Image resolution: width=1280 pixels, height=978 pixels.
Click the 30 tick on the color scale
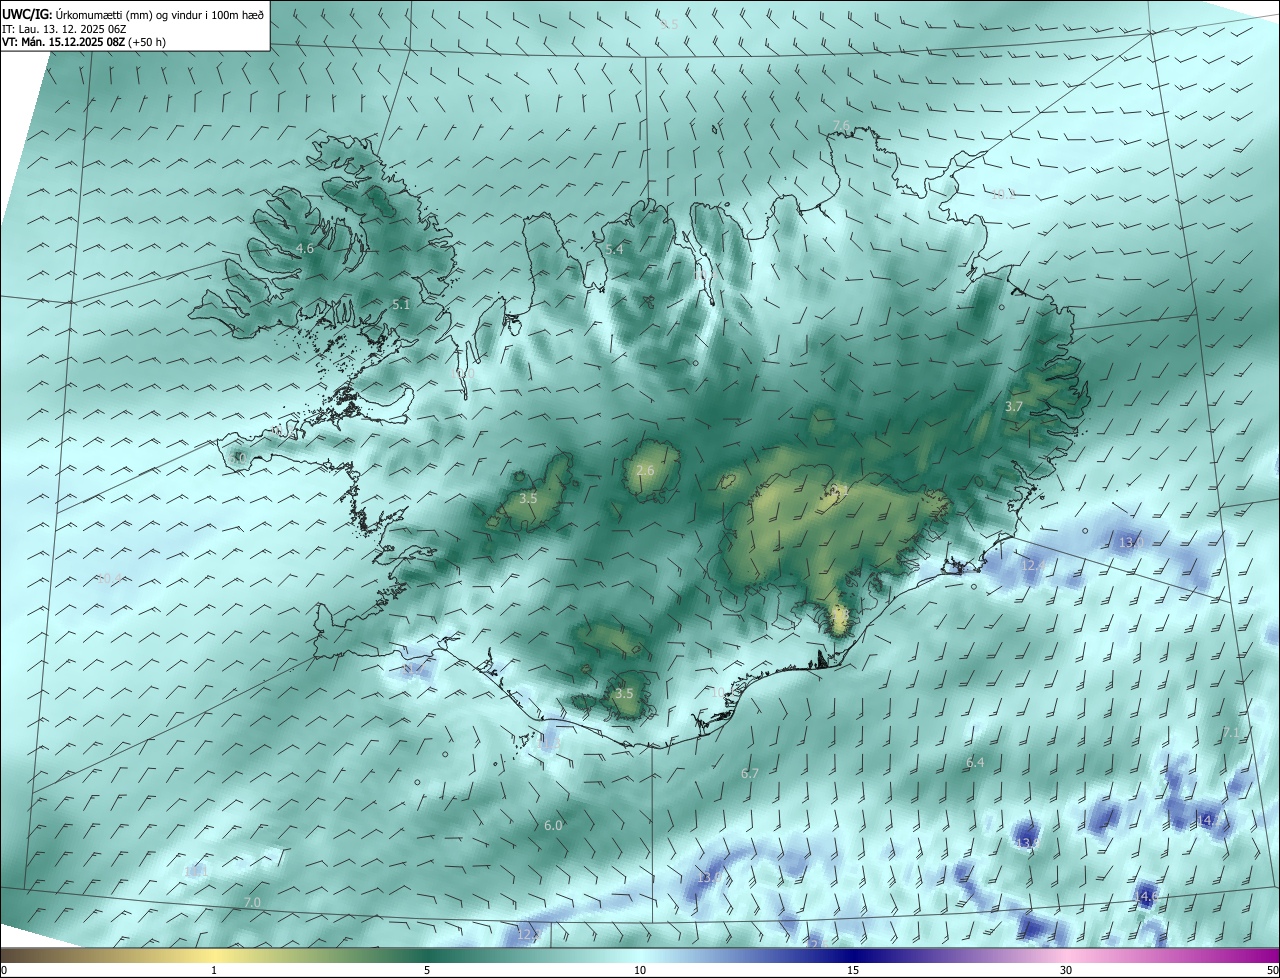[x=1066, y=970]
